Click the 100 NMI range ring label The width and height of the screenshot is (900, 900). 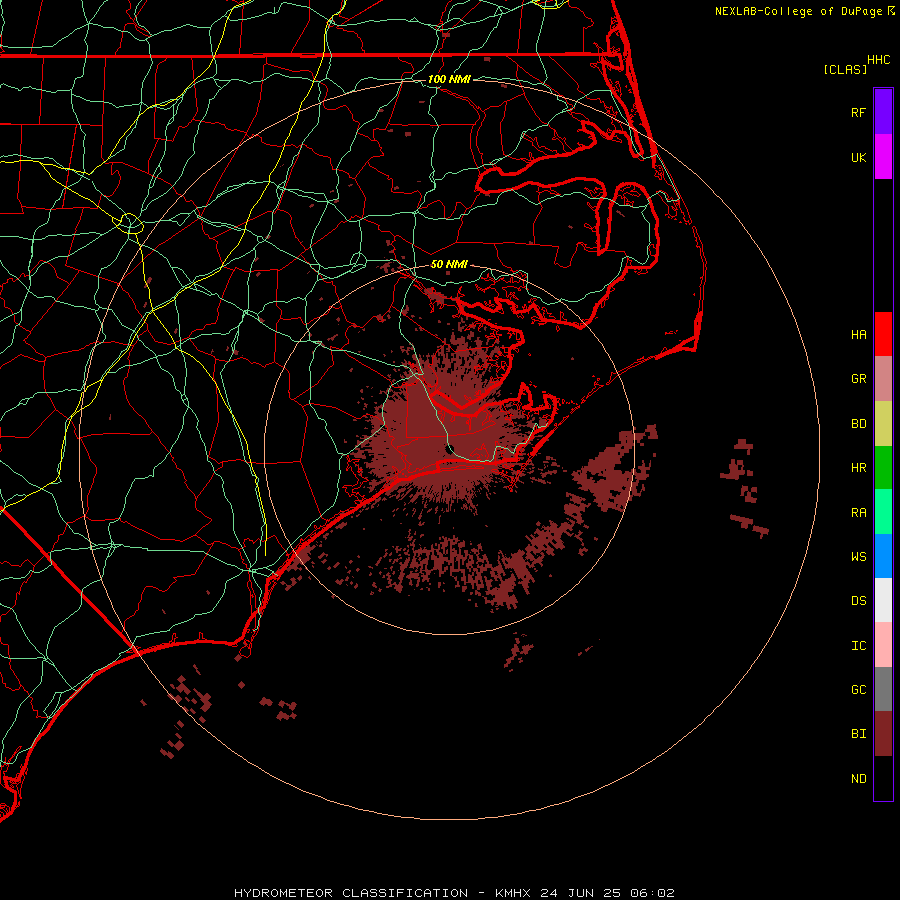[449, 79]
